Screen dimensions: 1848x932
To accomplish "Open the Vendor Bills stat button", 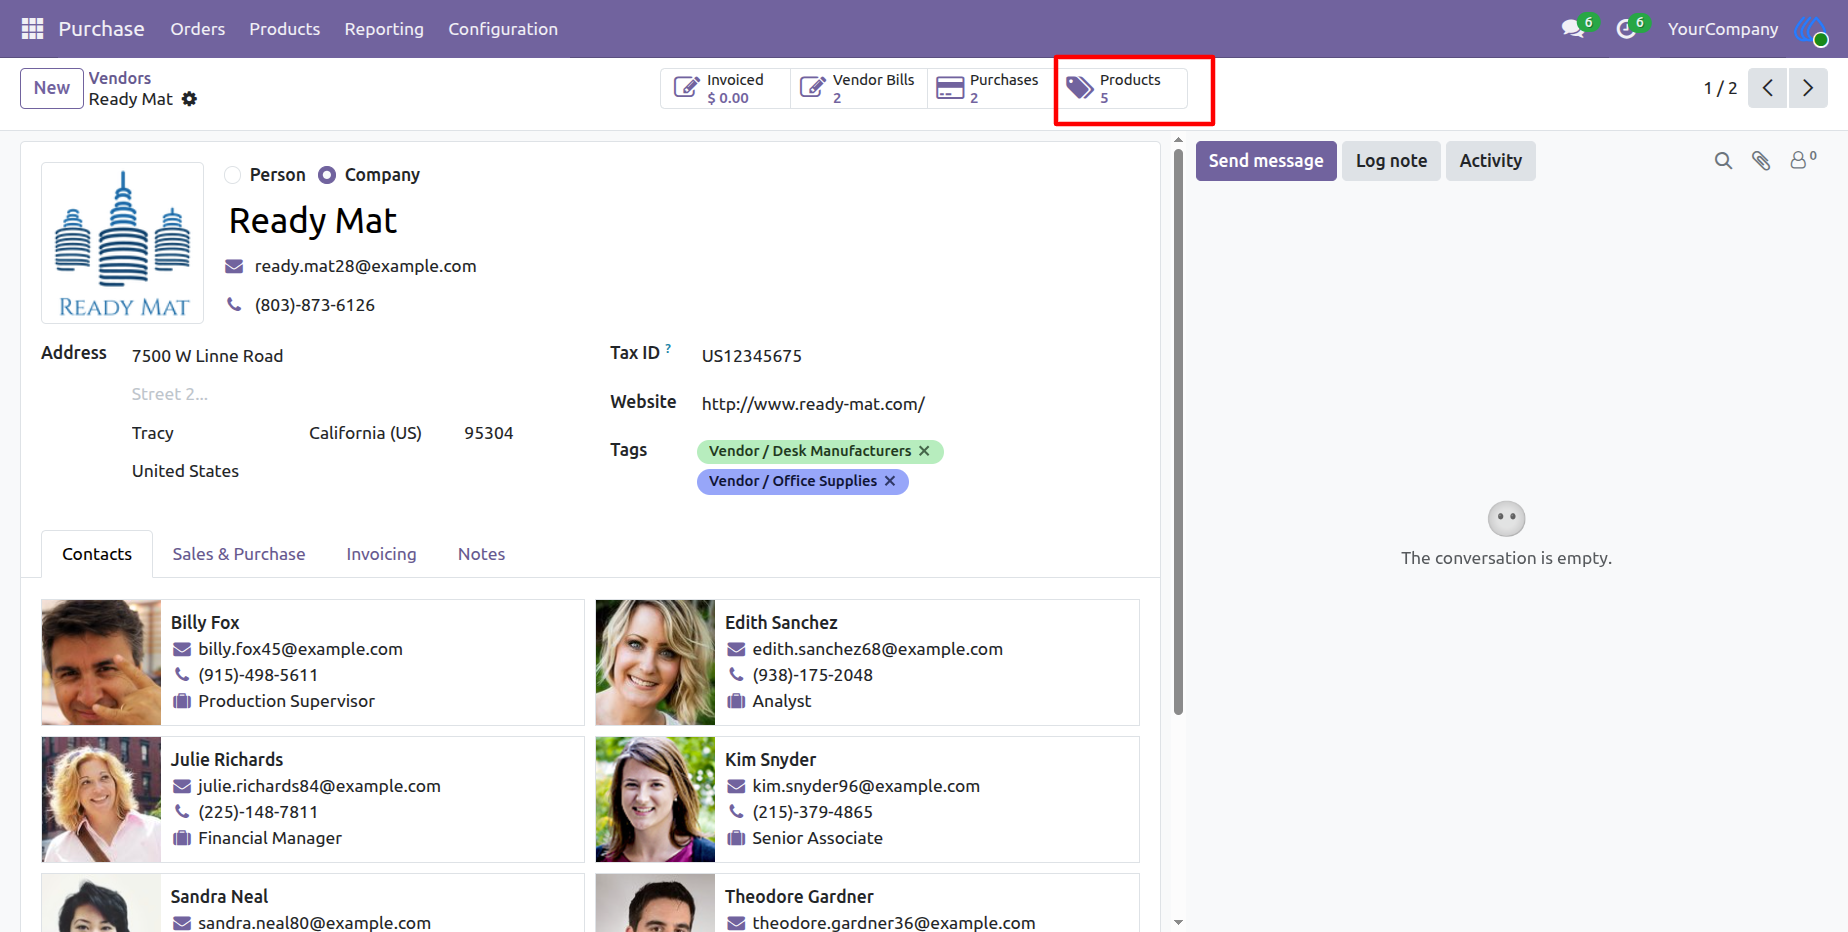I will click(x=859, y=88).
